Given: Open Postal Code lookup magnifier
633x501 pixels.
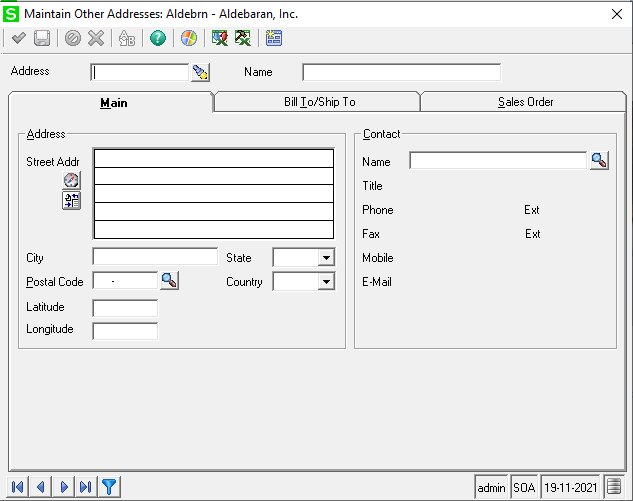Looking at the screenshot, I should (x=170, y=281).
